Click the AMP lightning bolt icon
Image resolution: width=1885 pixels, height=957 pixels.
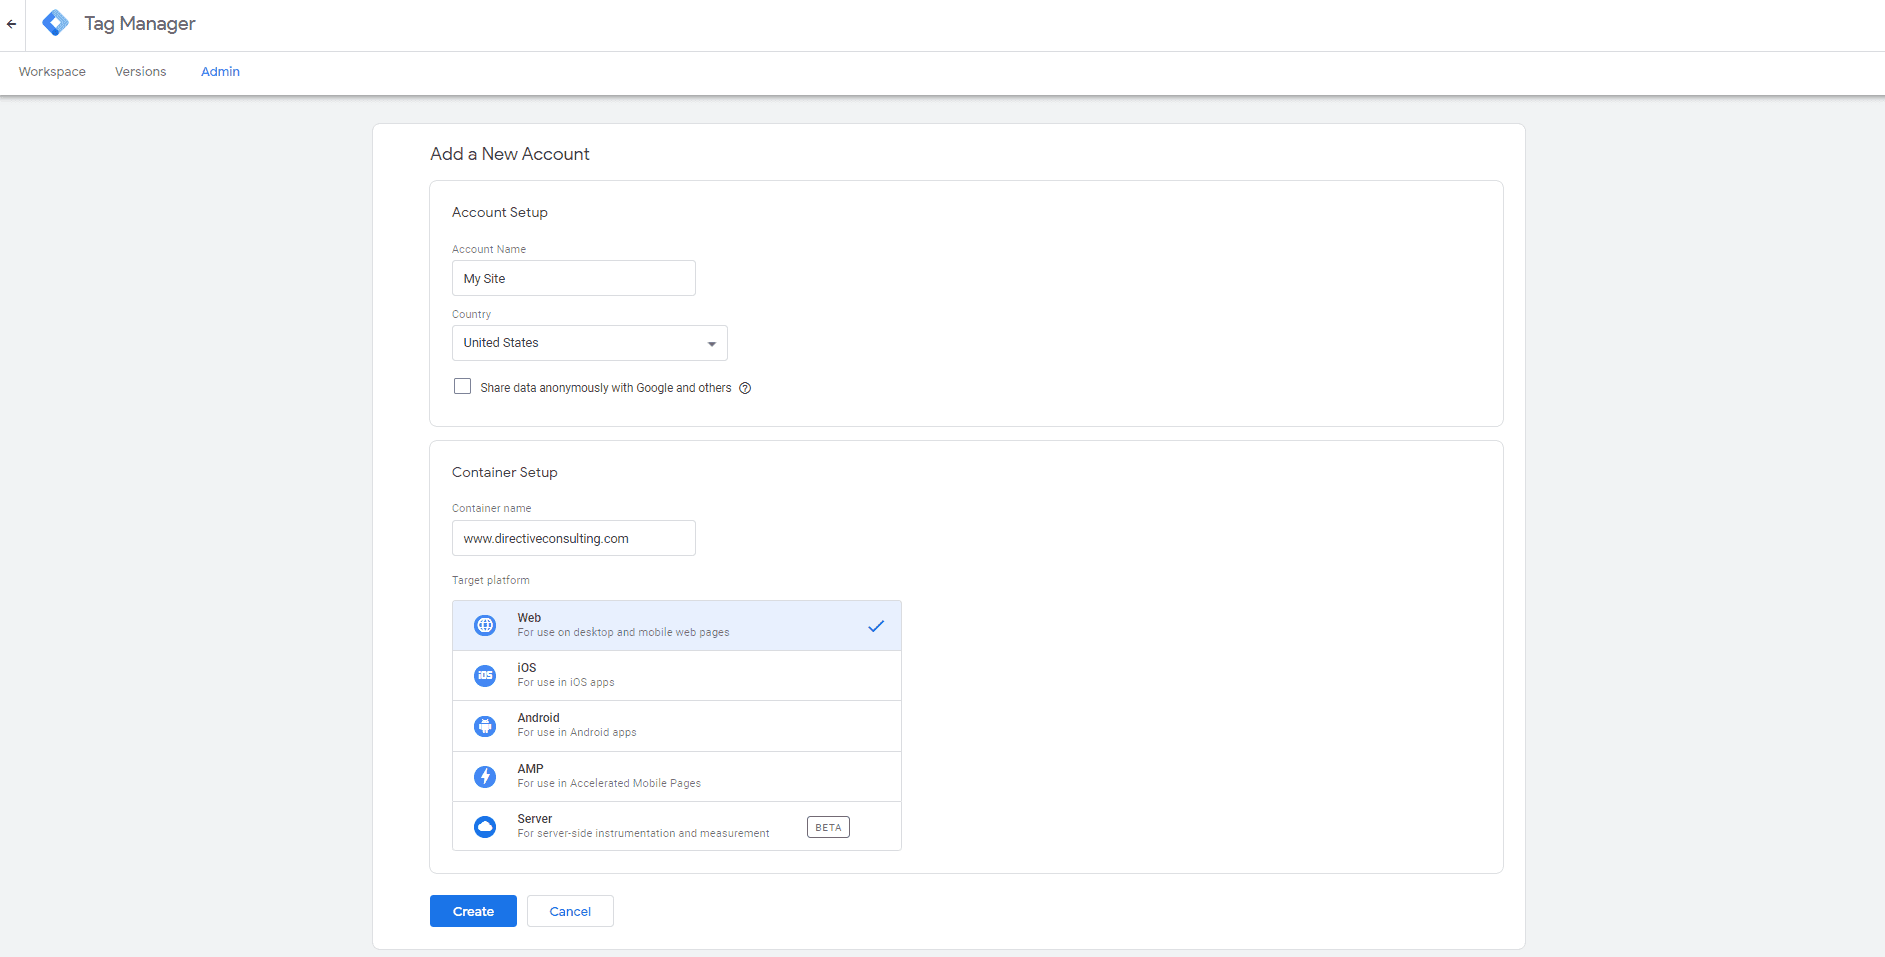(x=485, y=776)
